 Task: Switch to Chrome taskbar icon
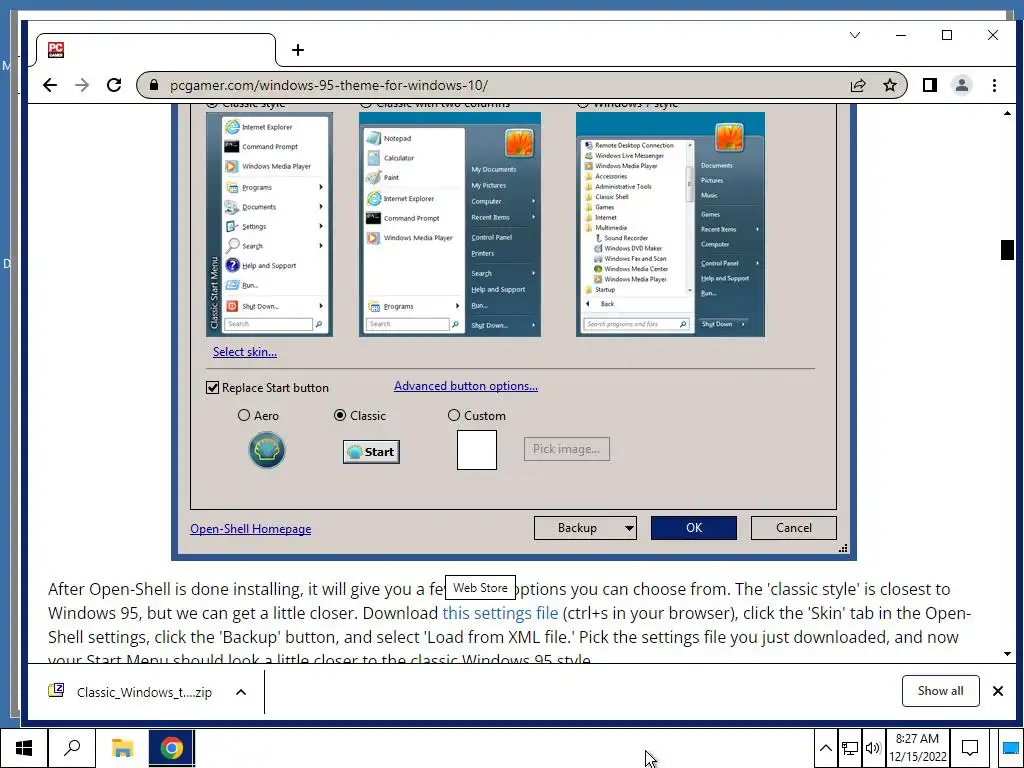171,748
